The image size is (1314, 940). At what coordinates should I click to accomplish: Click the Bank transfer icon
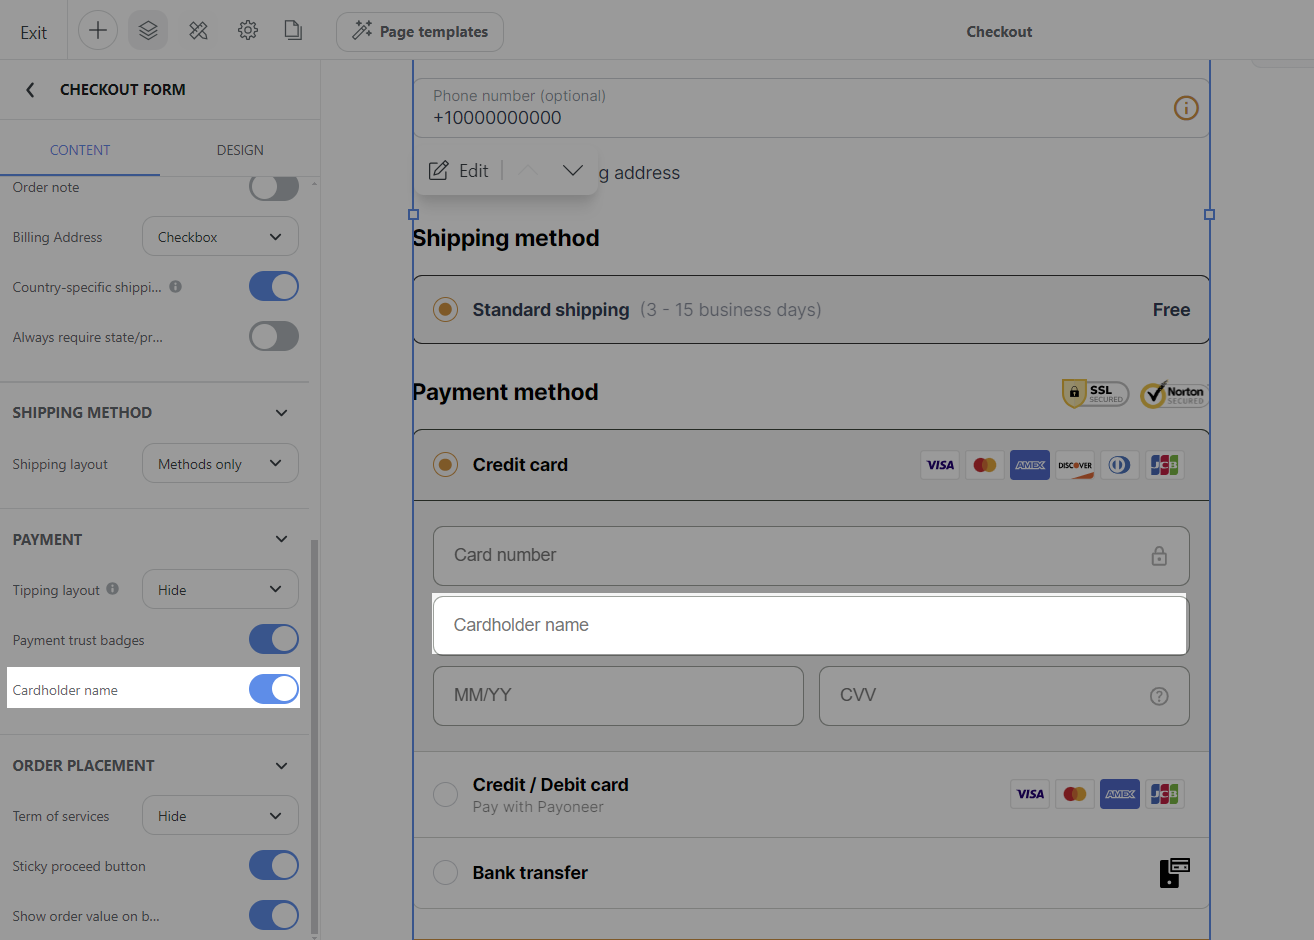pyautogui.click(x=1175, y=873)
